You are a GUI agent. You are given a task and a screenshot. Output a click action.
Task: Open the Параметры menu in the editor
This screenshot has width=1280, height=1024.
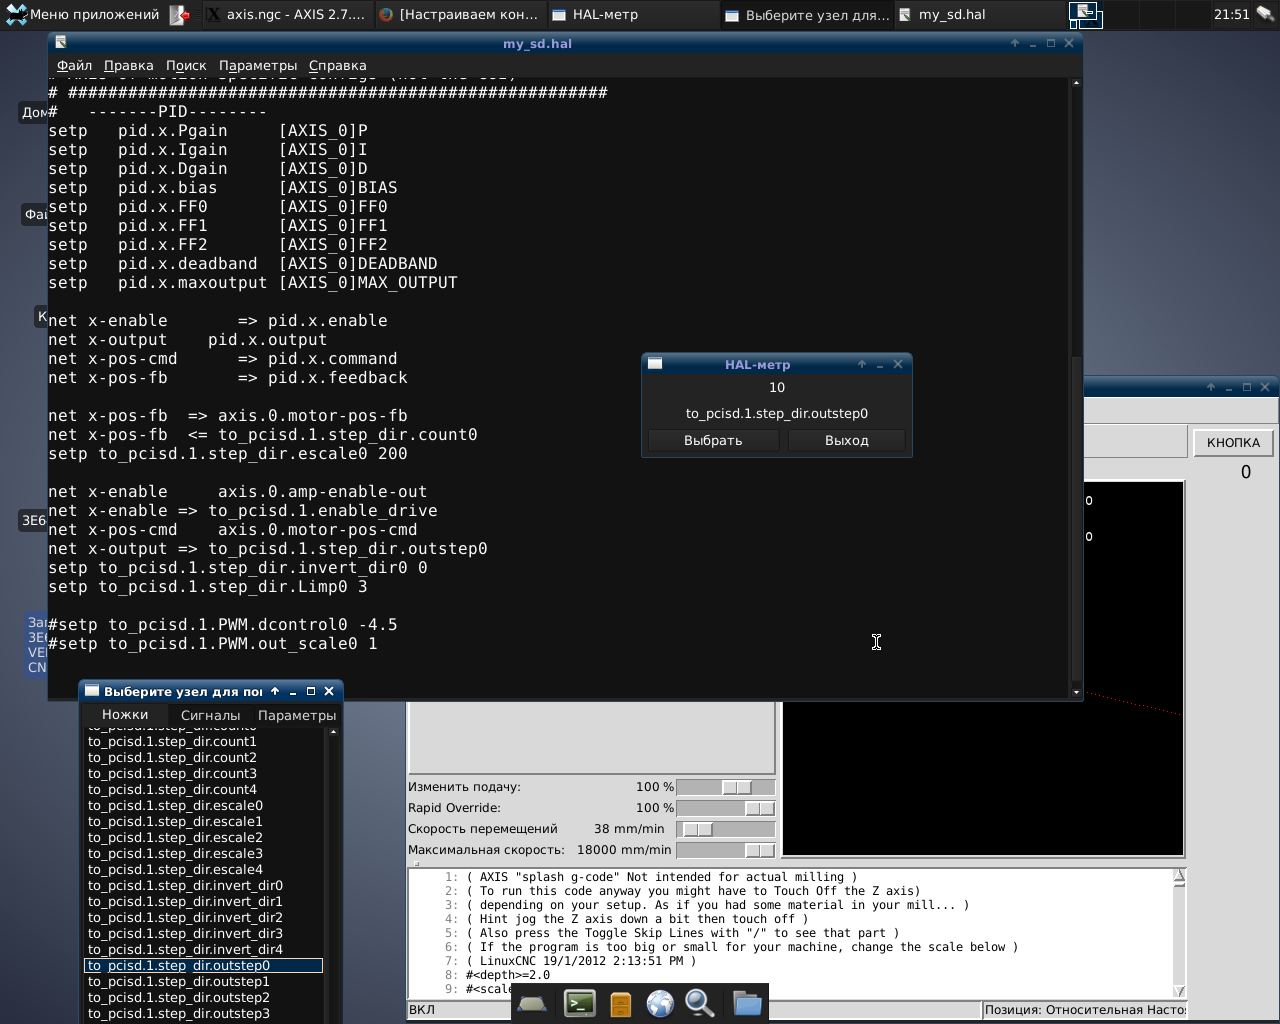(258, 65)
